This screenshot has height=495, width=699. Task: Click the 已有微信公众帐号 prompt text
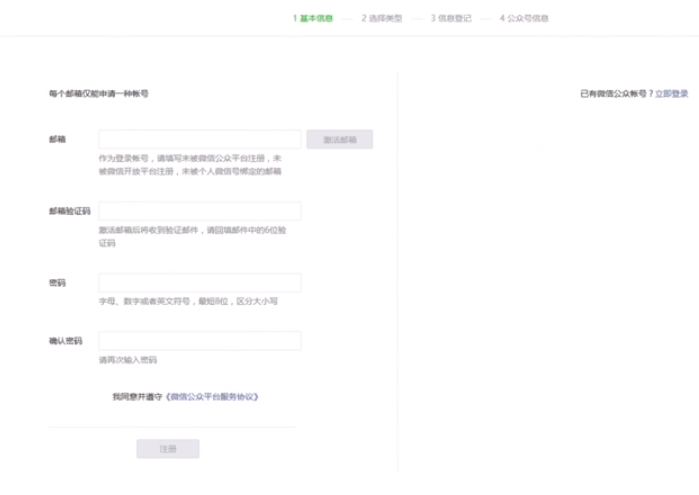615,93
